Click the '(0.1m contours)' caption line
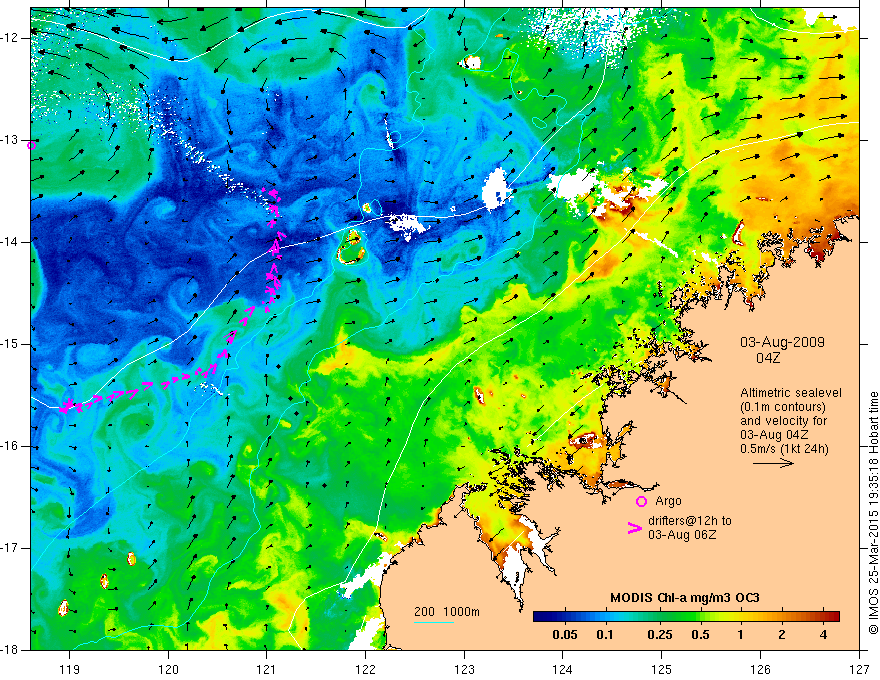The image size is (880, 680). tap(783, 407)
